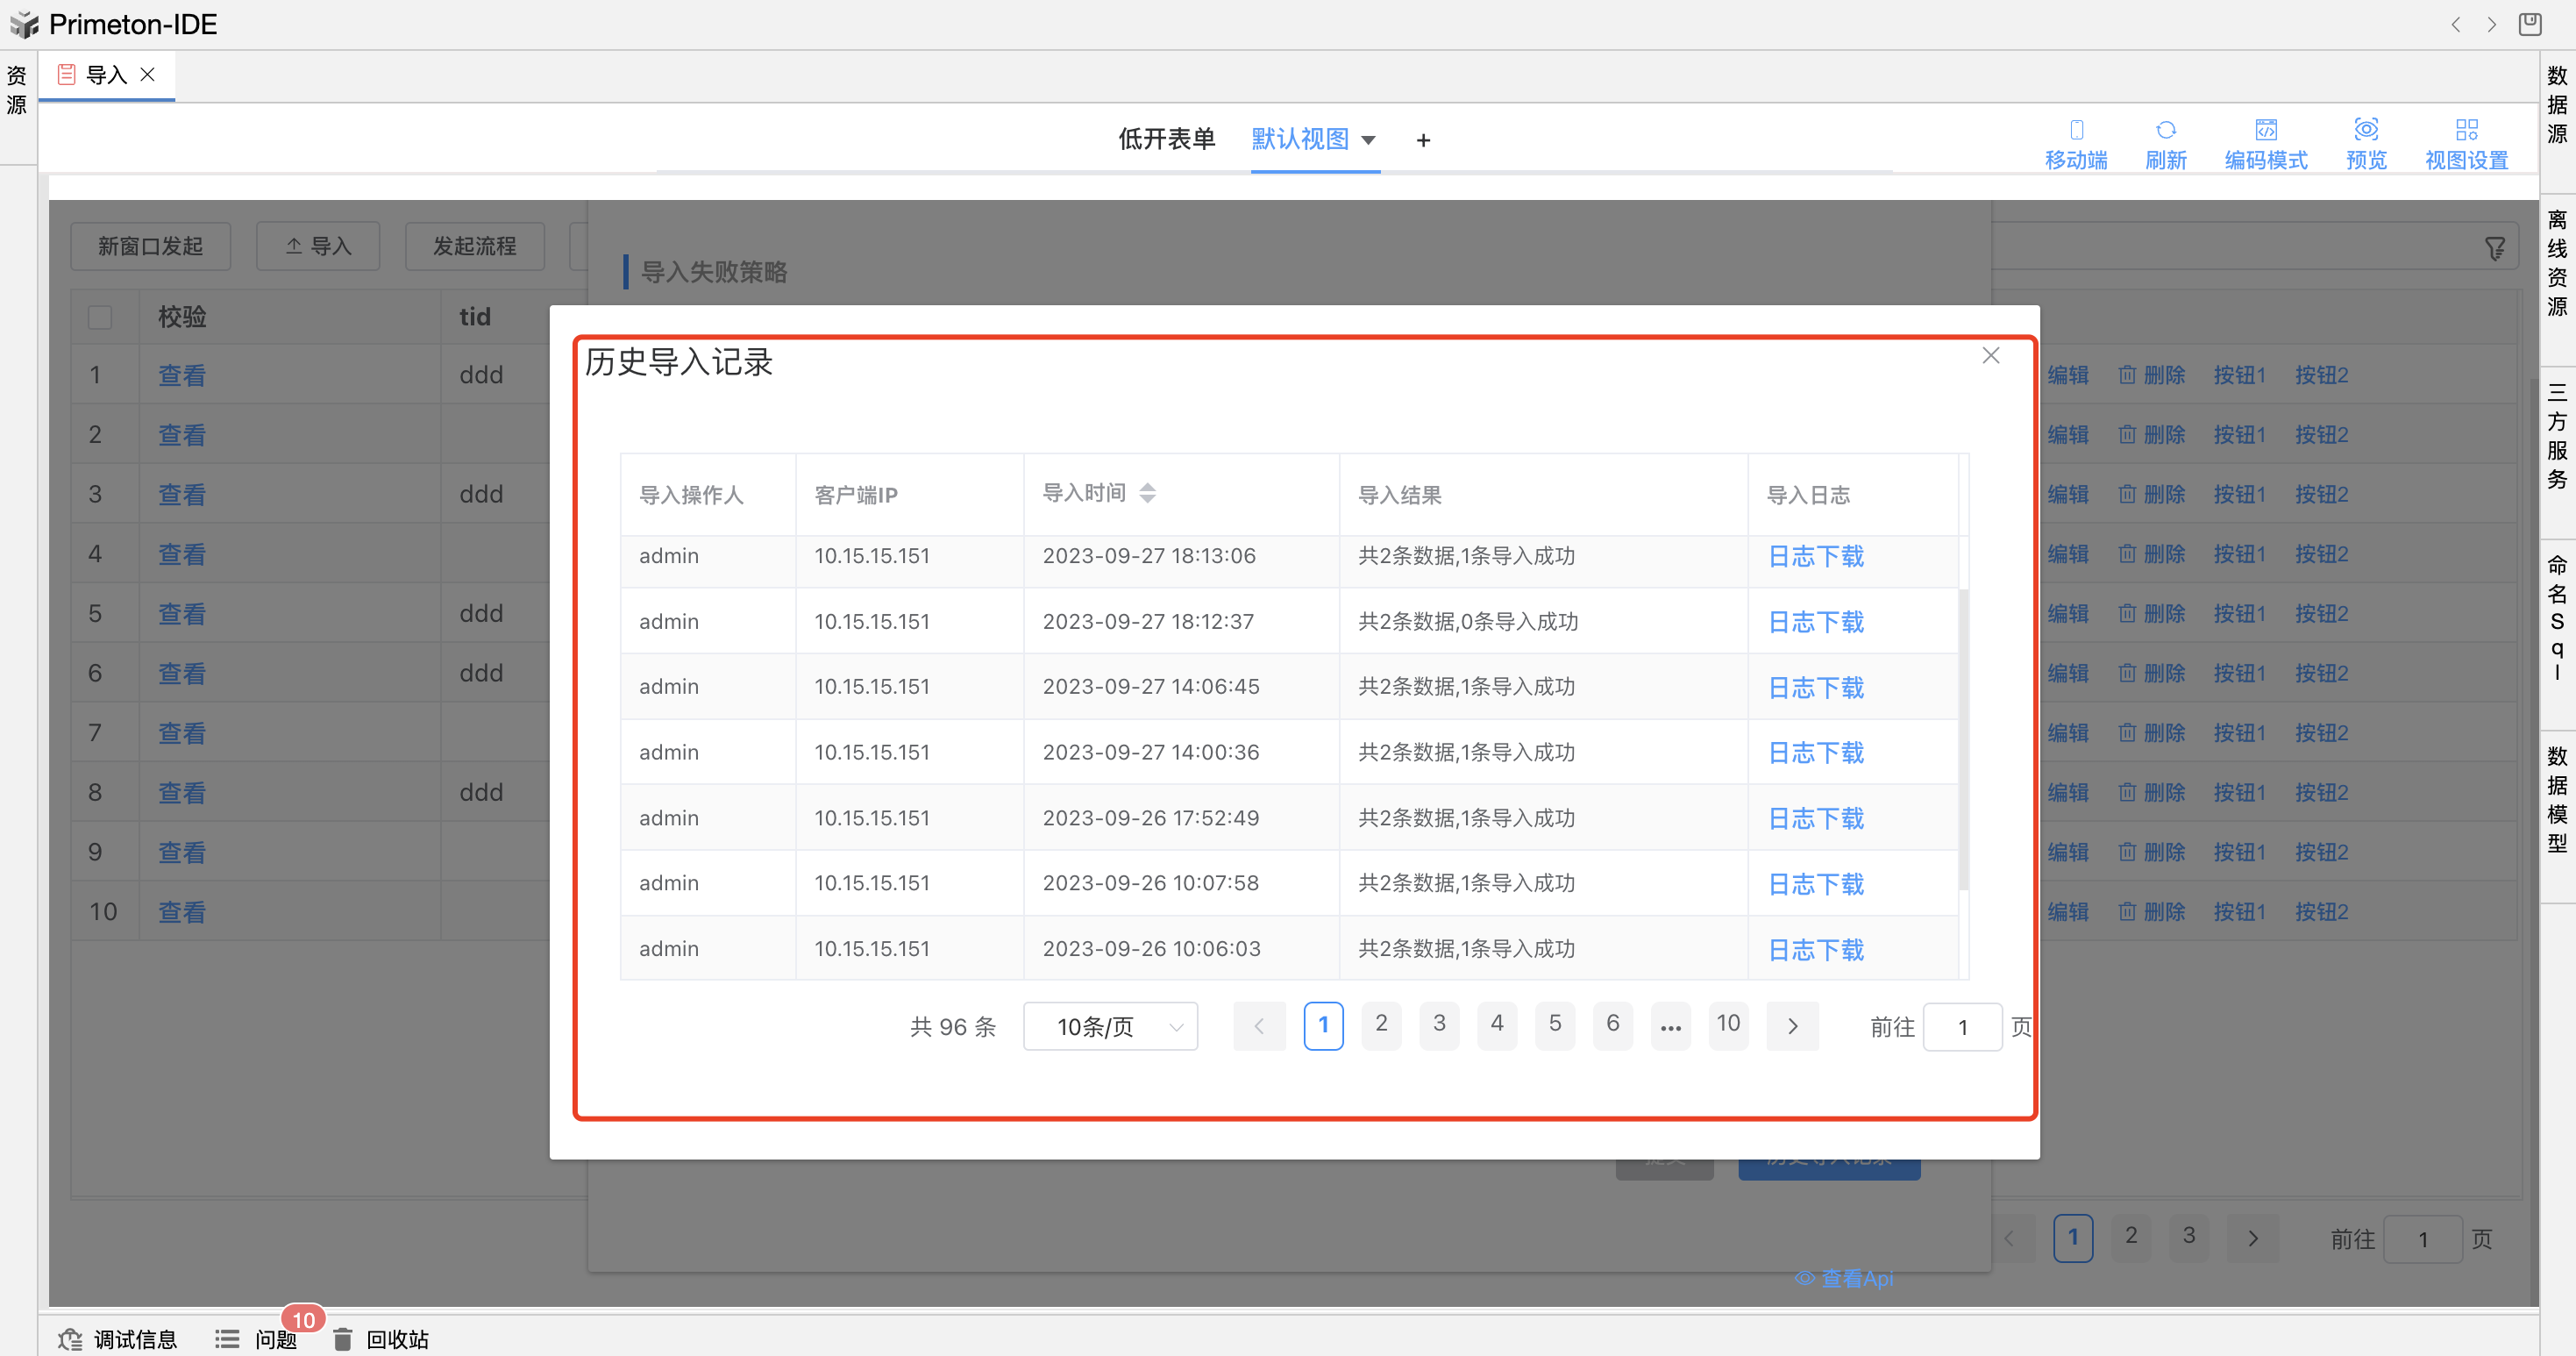Toggle the table header select-all checkbox
This screenshot has height=1356, width=2576.
click(100, 317)
